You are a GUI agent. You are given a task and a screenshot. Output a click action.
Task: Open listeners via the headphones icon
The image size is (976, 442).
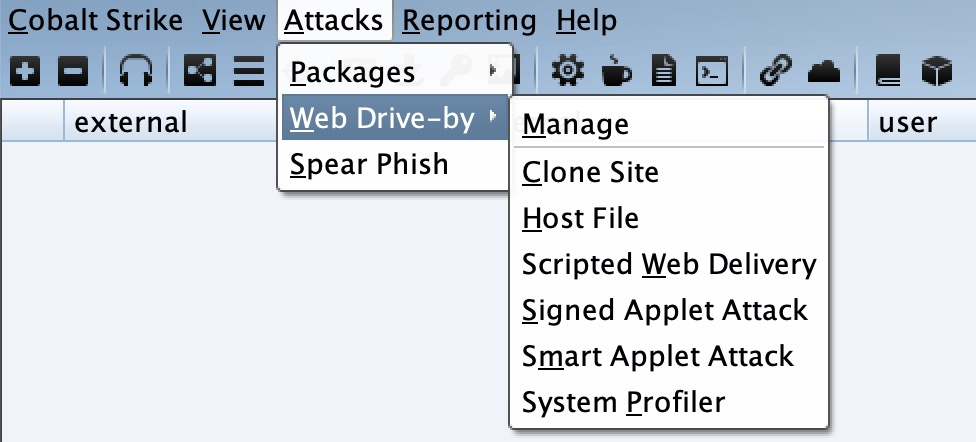tap(135, 70)
